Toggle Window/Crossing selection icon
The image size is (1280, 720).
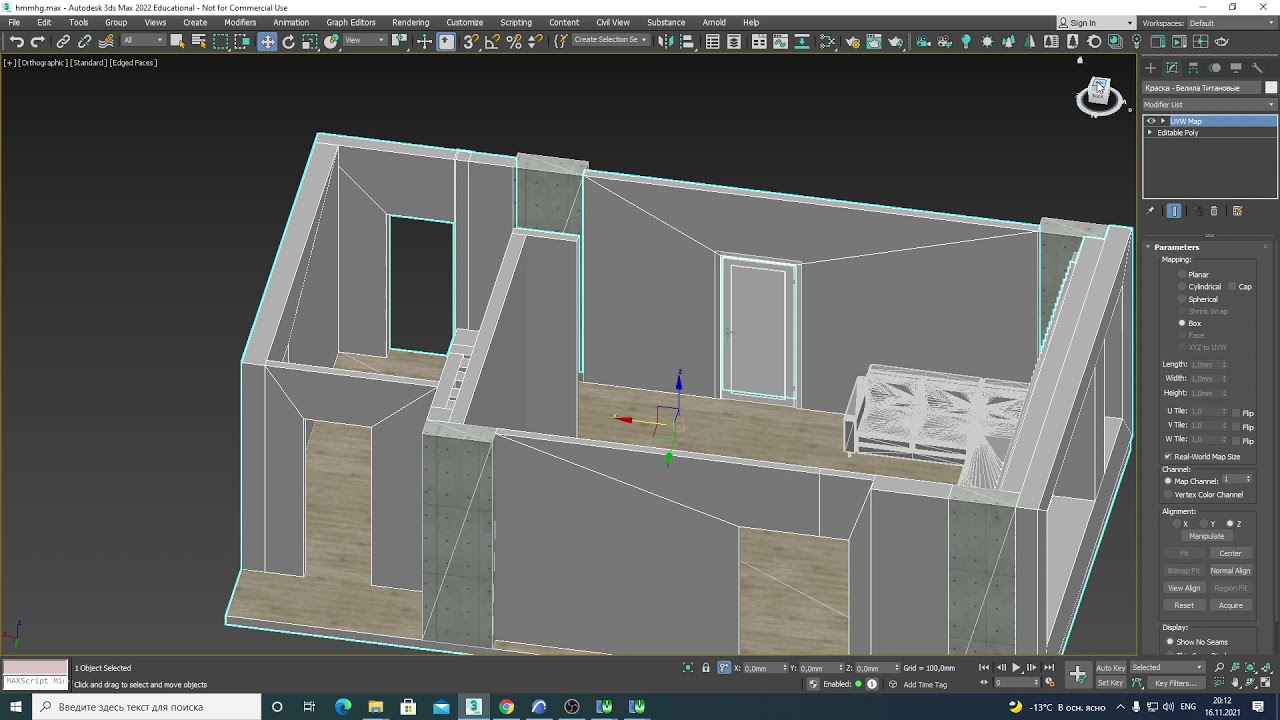[242, 41]
